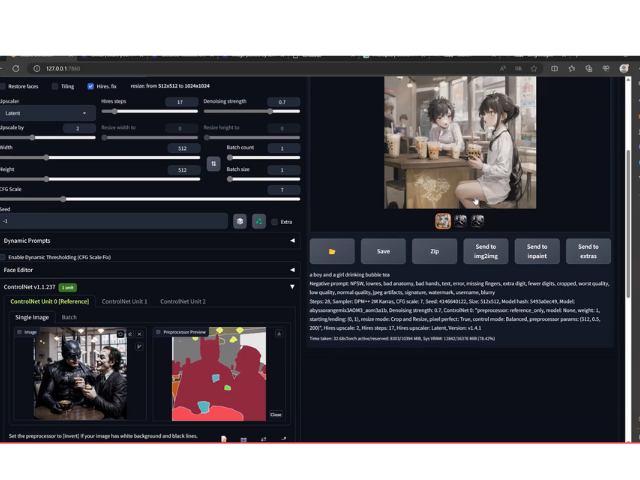
Task: Click the Upscale by slider
Action: pyautogui.click(x=47, y=138)
